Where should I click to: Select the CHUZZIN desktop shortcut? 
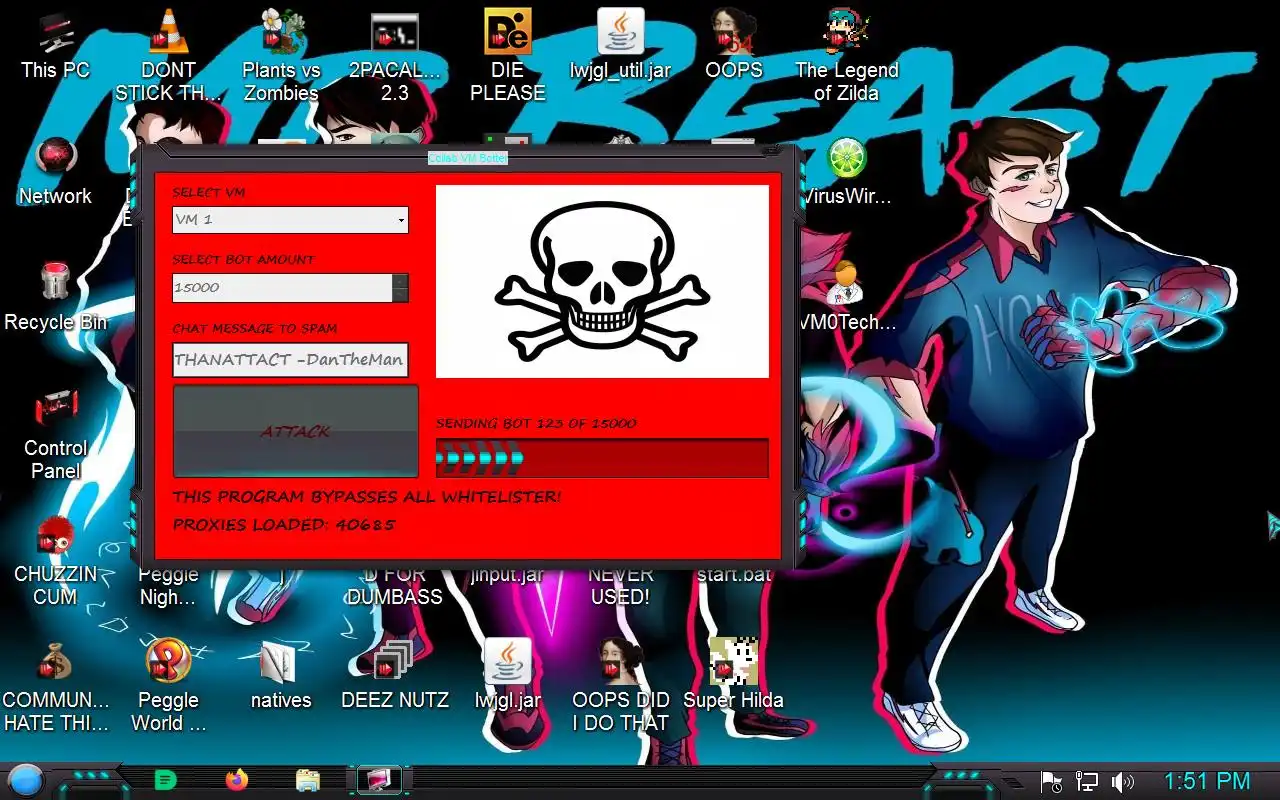(56, 560)
